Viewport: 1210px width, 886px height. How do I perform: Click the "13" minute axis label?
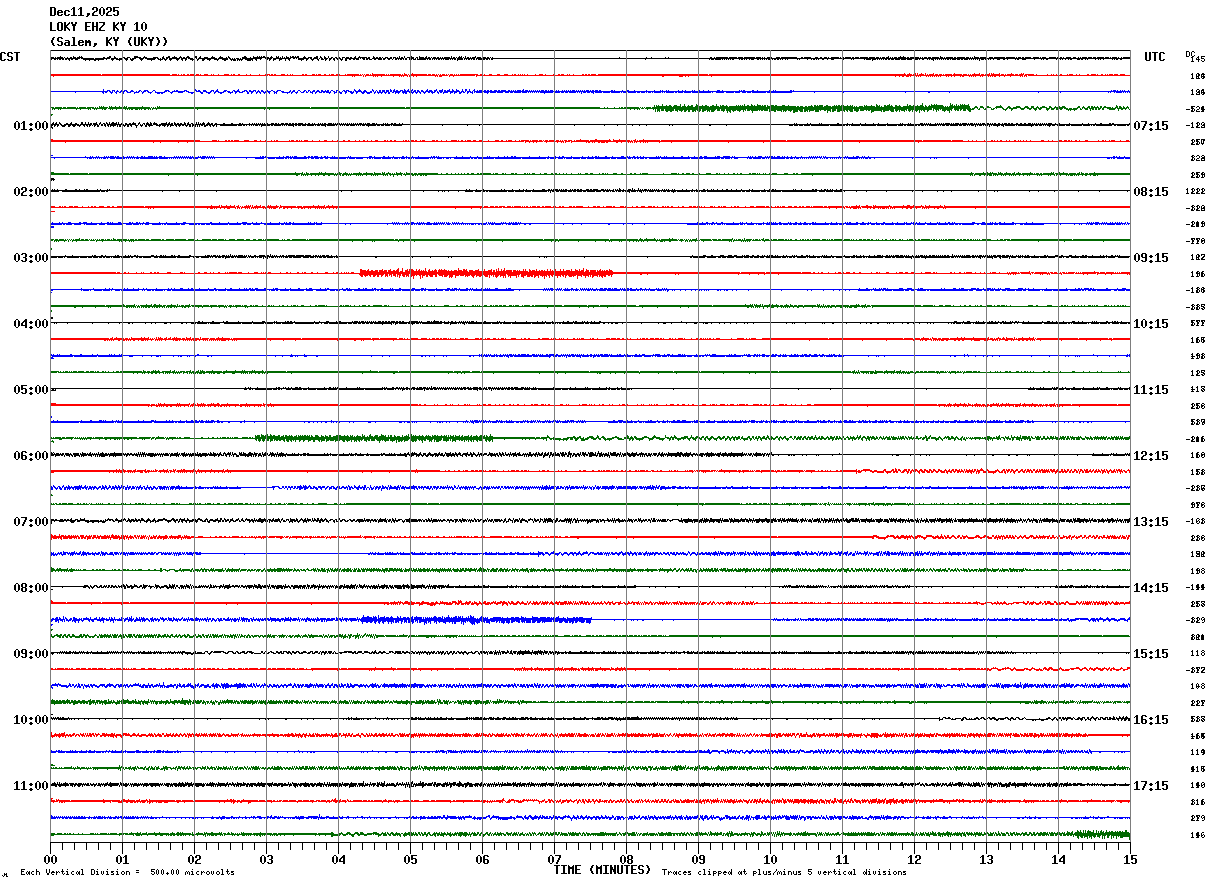(986, 859)
